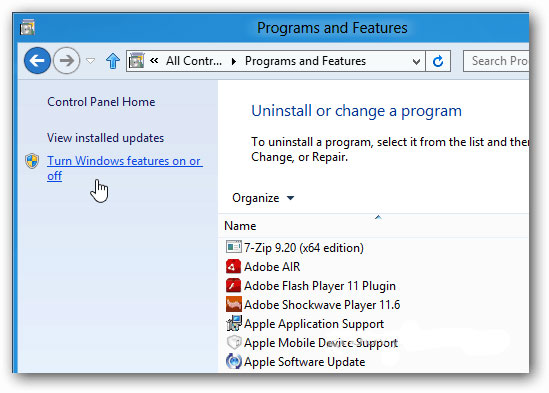Click the Search Programs input field
The width and height of the screenshot is (549, 393).
pyautogui.click(x=496, y=61)
